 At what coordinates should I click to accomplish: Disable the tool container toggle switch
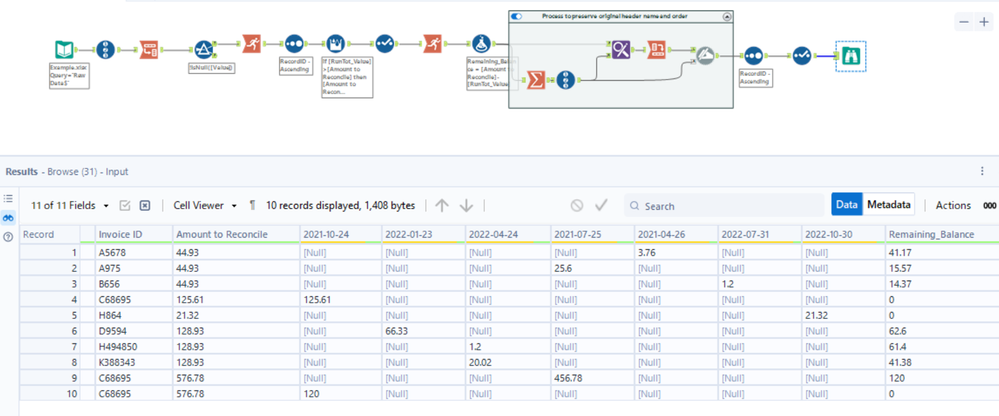pyautogui.click(x=517, y=17)
